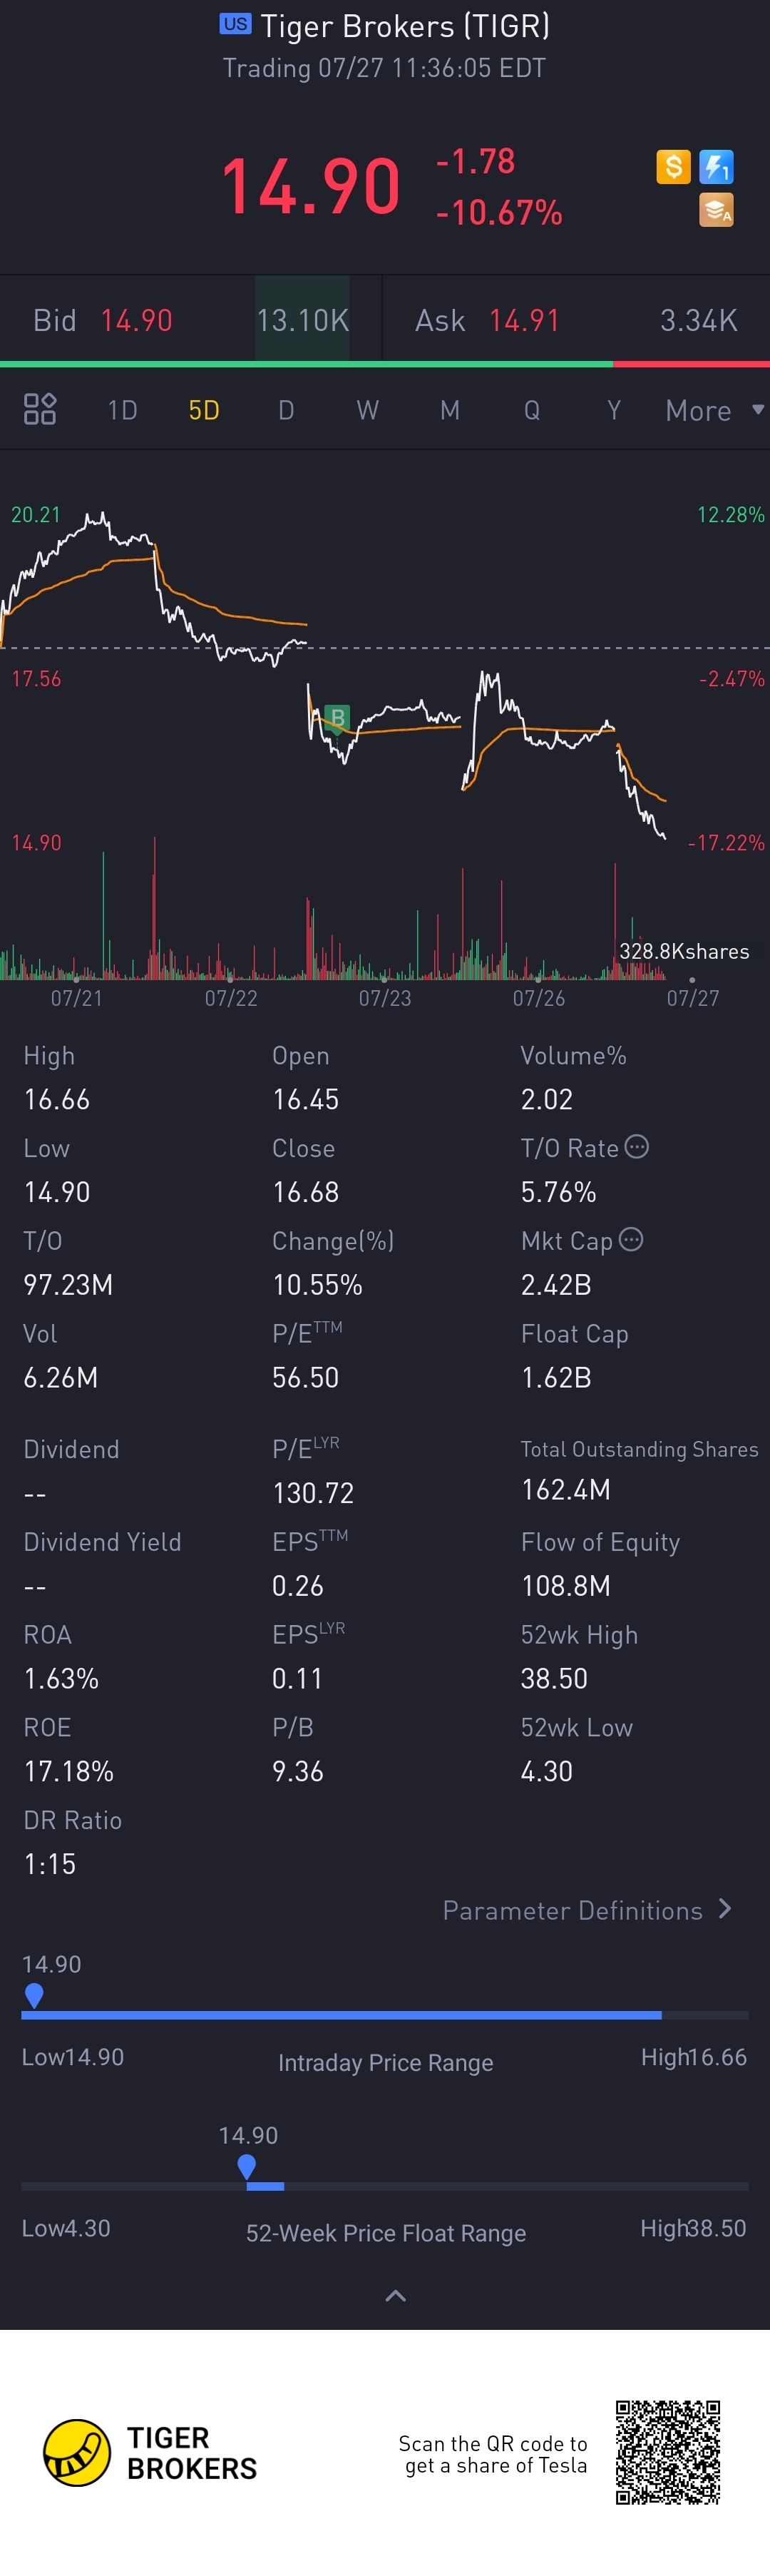This screenshot has width=770, height=2576.
Task: Switch to the 1D chart tab
Action: pyautogui.click(x=122, y=410)
